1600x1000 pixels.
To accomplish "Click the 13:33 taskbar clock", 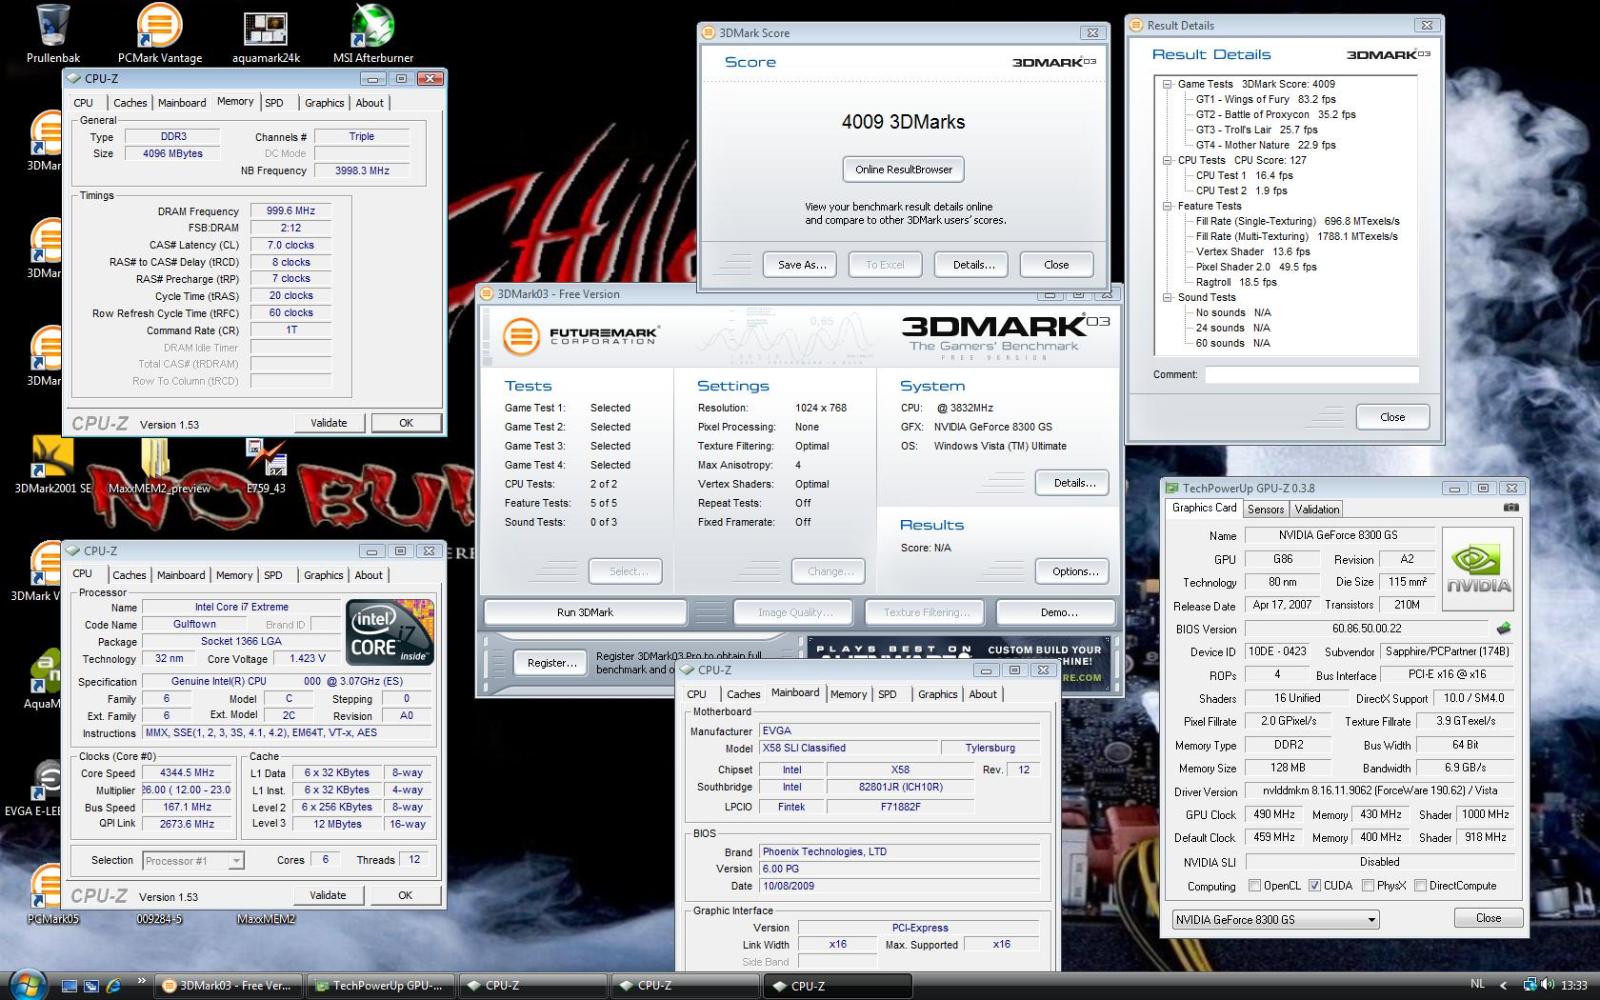I will click(x=1574, y=985).
